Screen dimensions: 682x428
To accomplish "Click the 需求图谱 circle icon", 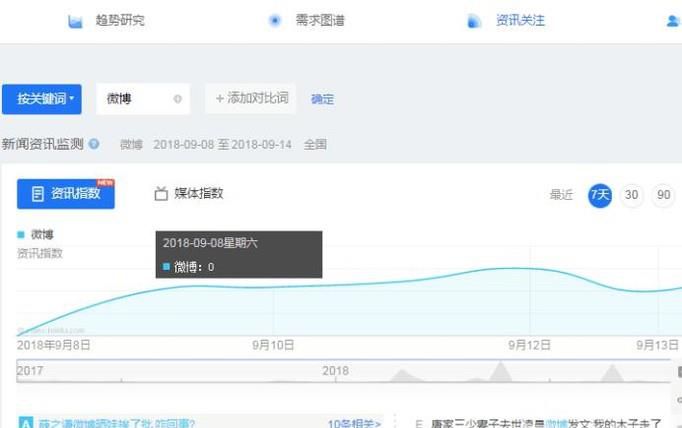I will click(274, 20).
